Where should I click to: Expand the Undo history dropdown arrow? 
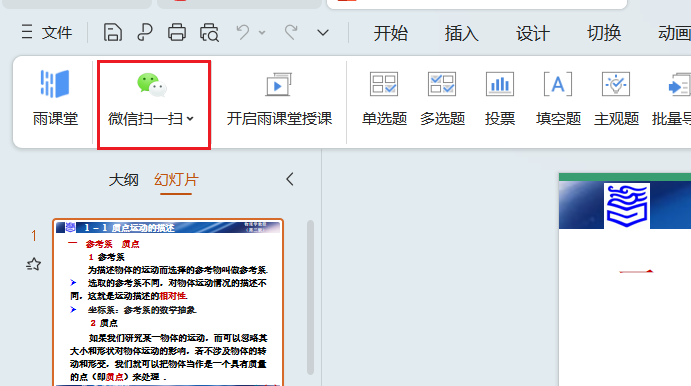262,33
